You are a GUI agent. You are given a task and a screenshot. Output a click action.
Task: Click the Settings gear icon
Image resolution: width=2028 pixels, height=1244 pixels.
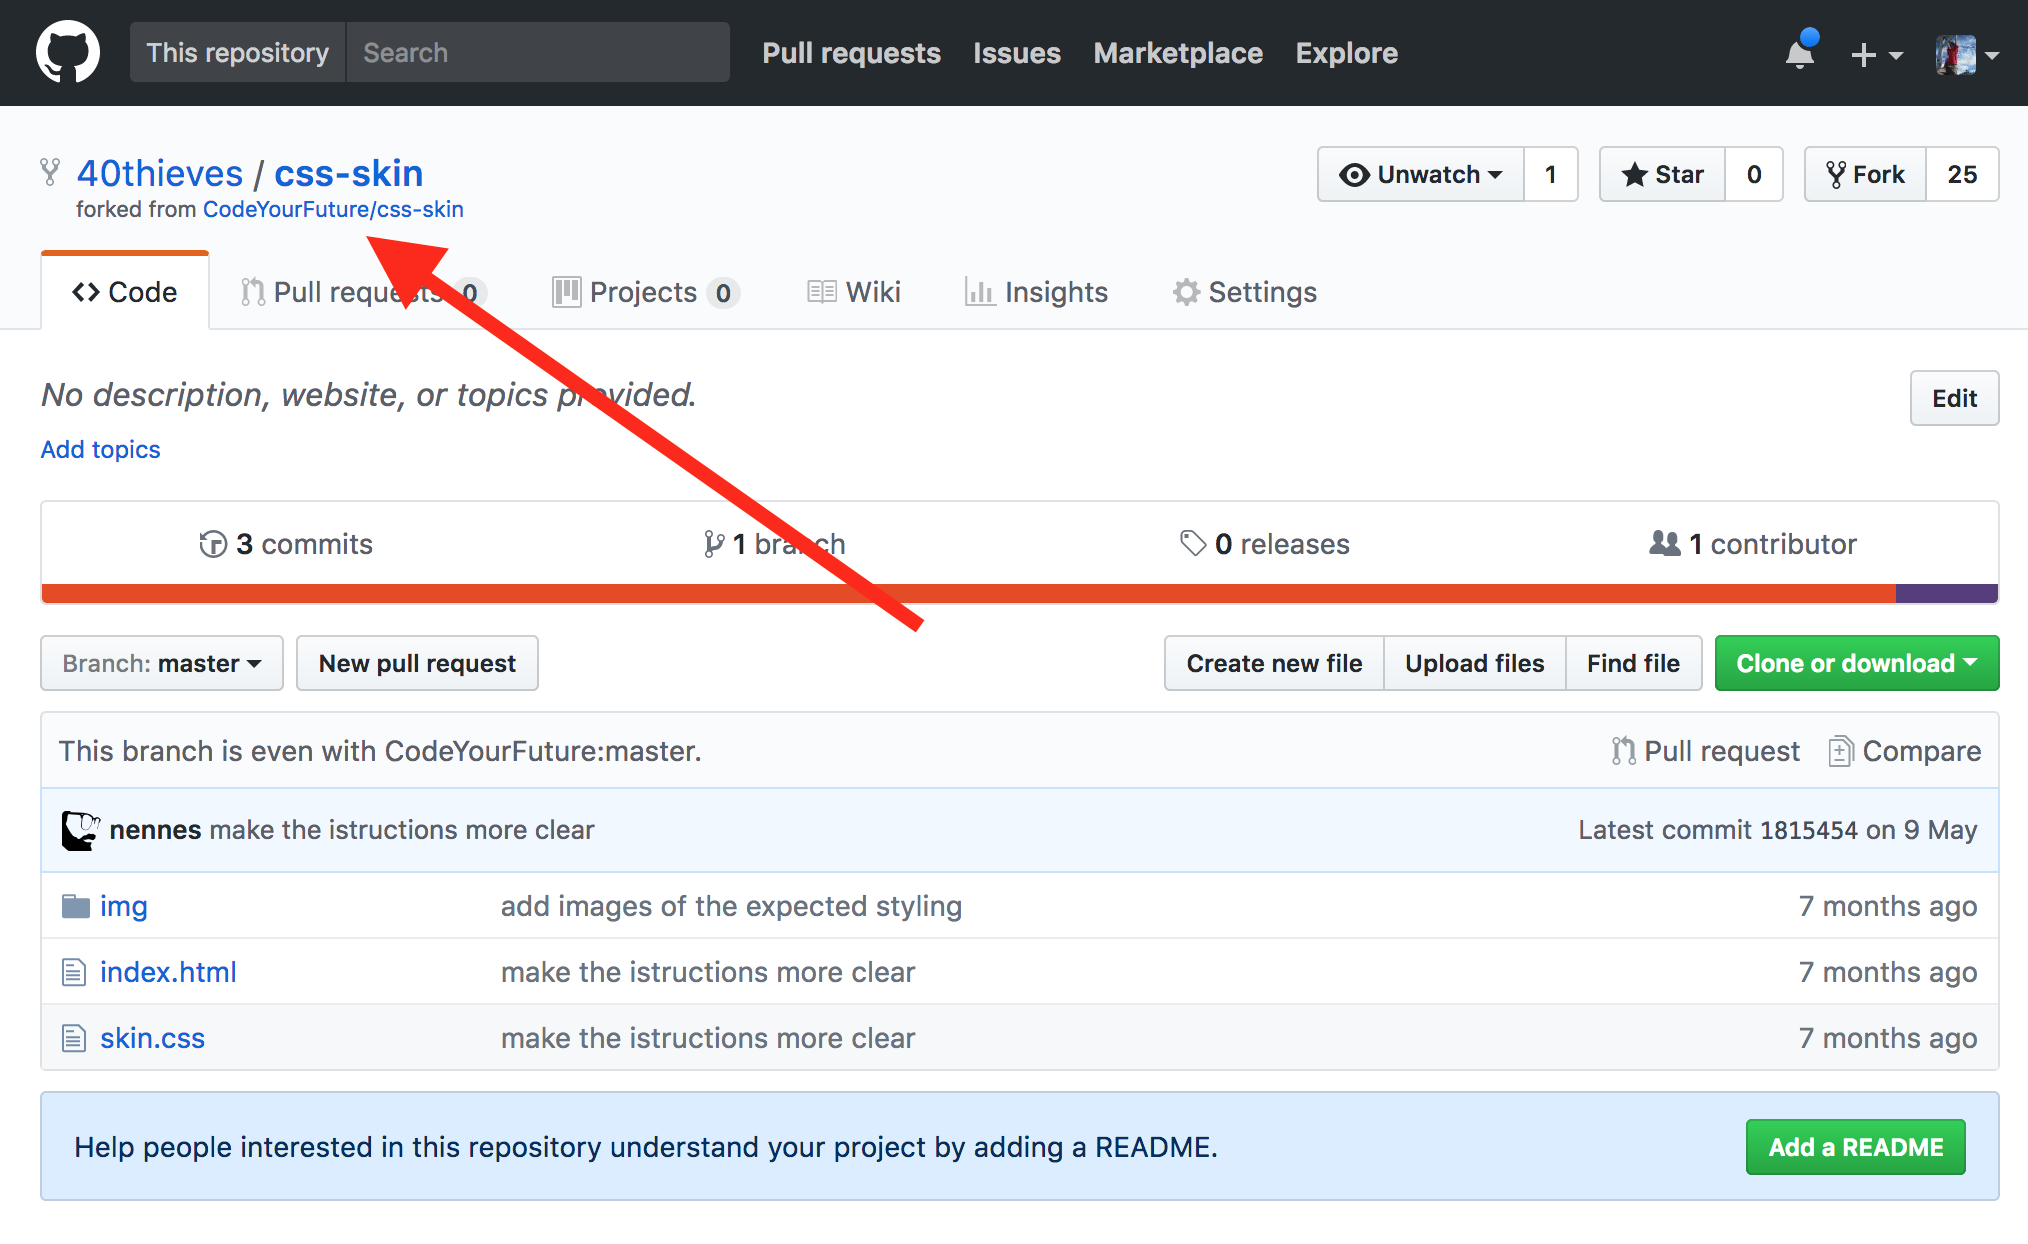pyautogui.click(x=1186, y=292)
